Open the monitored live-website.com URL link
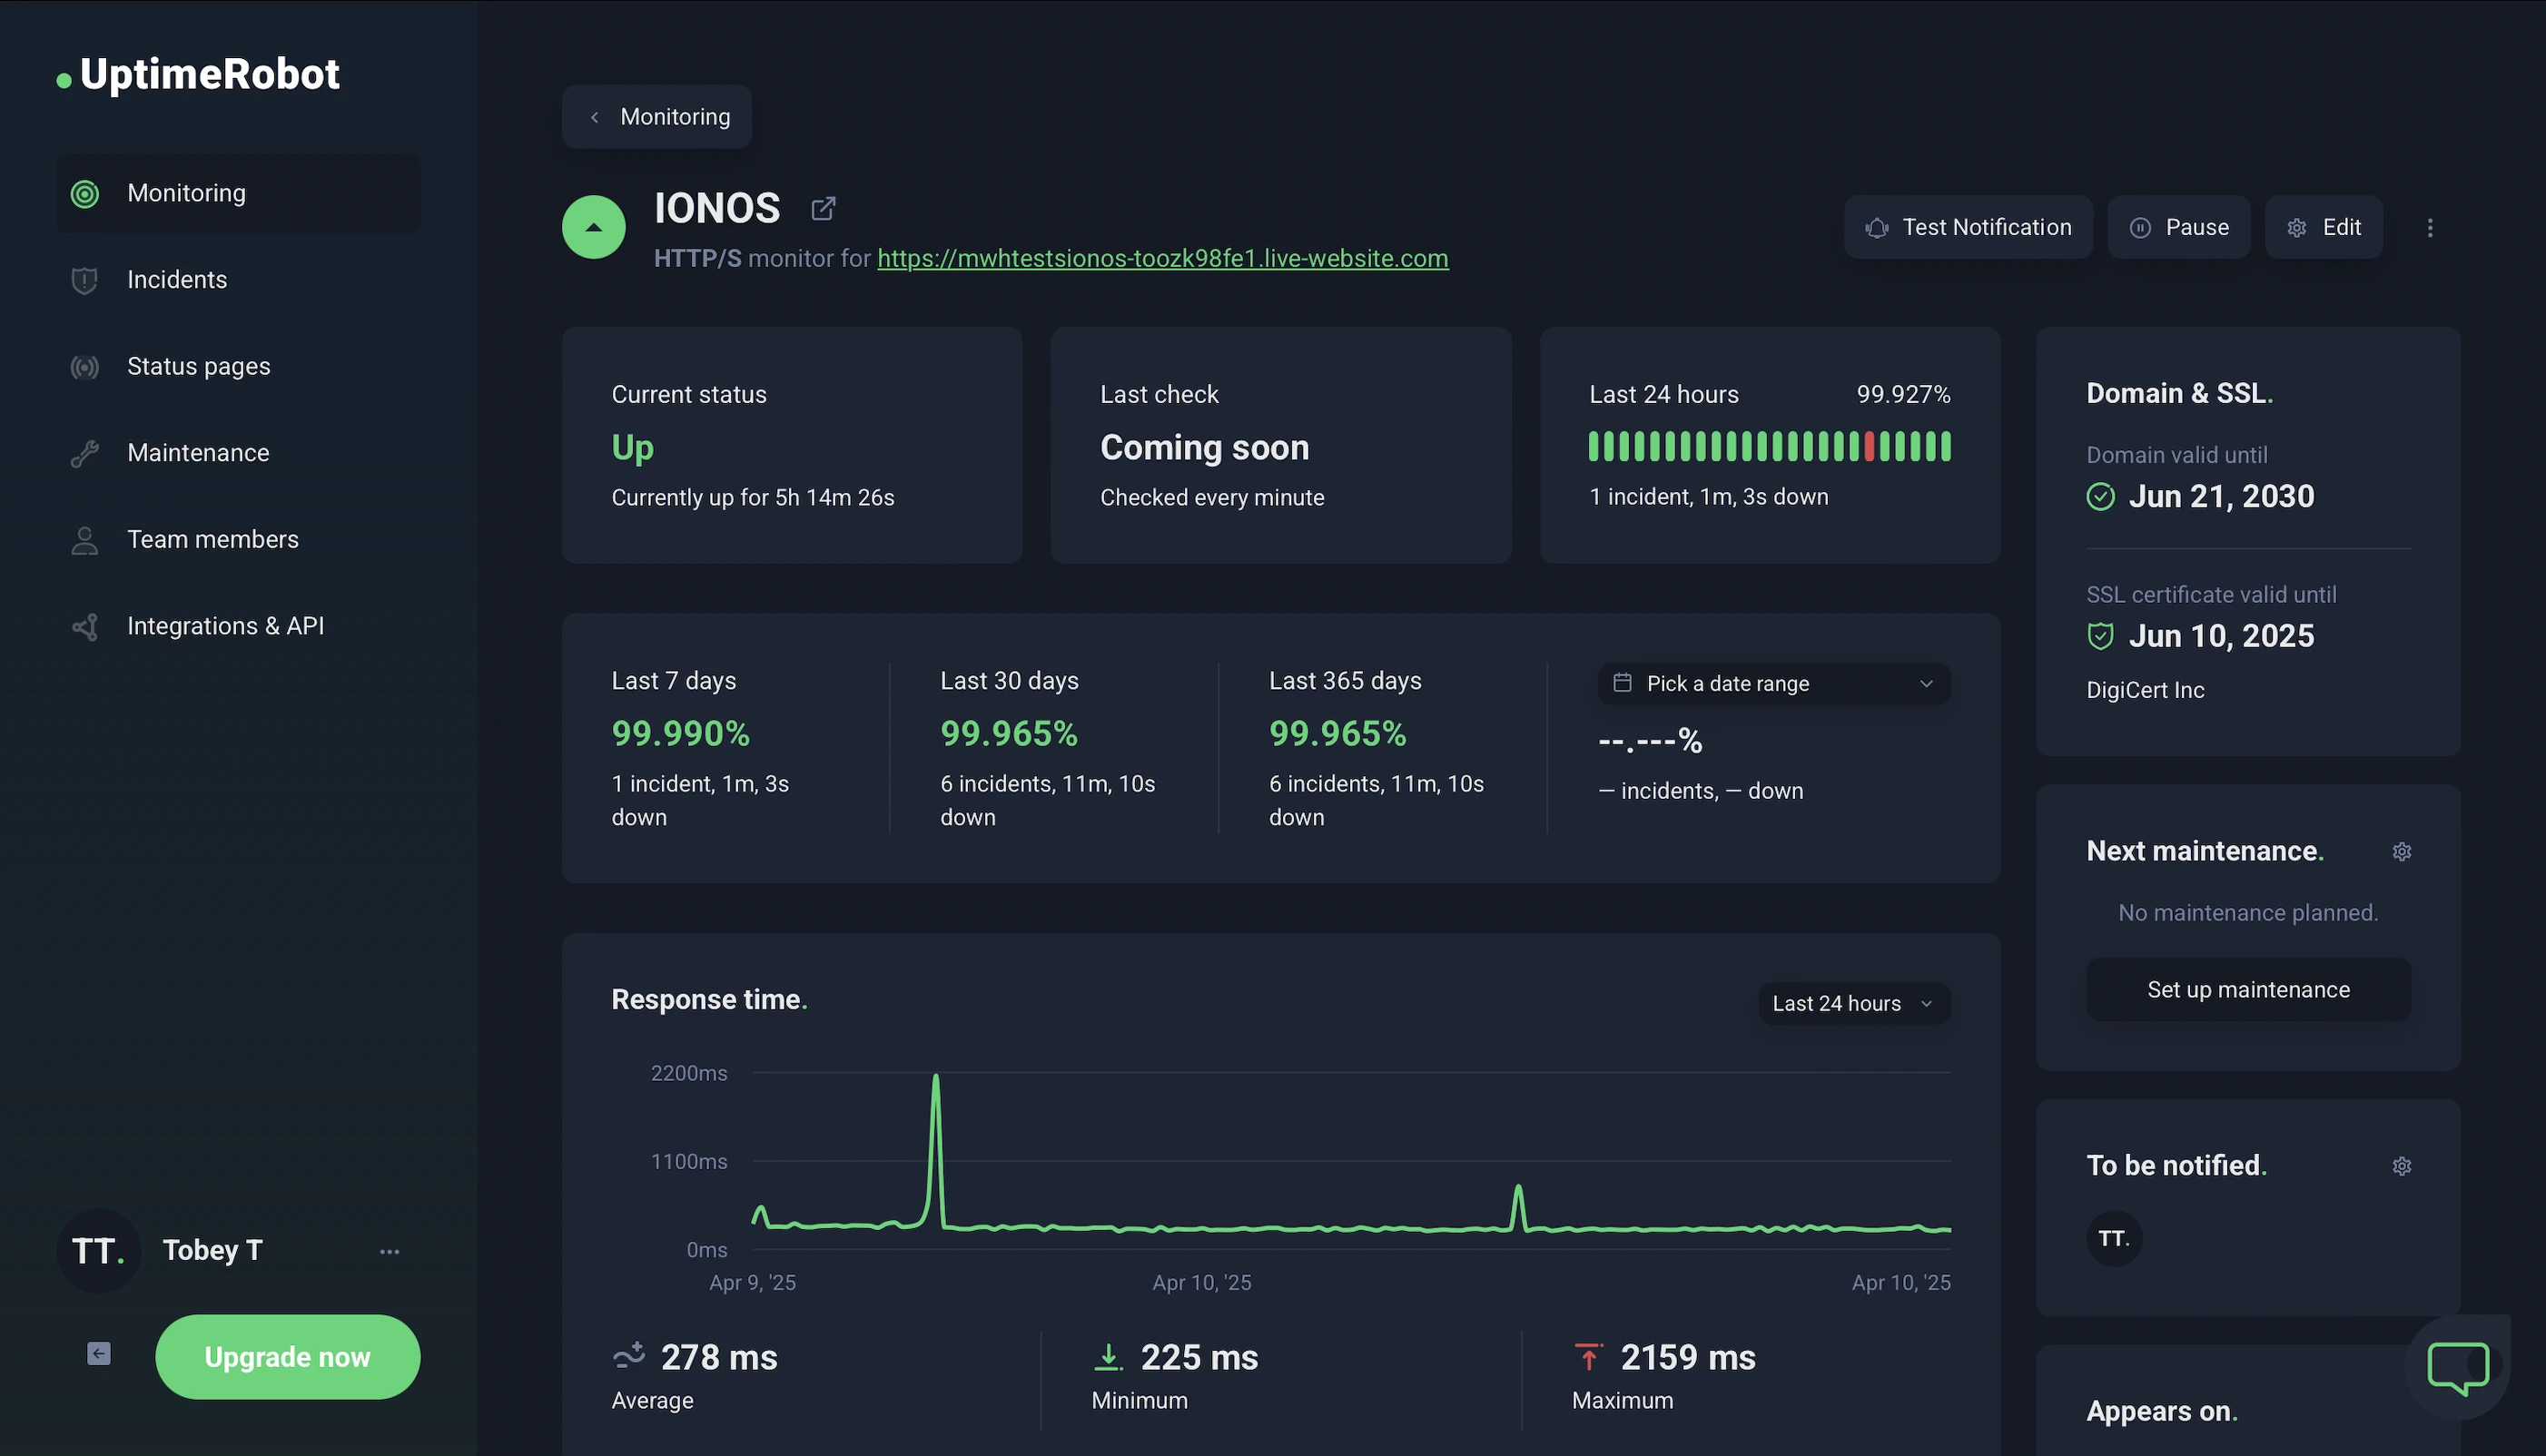 click(1162, 259)
